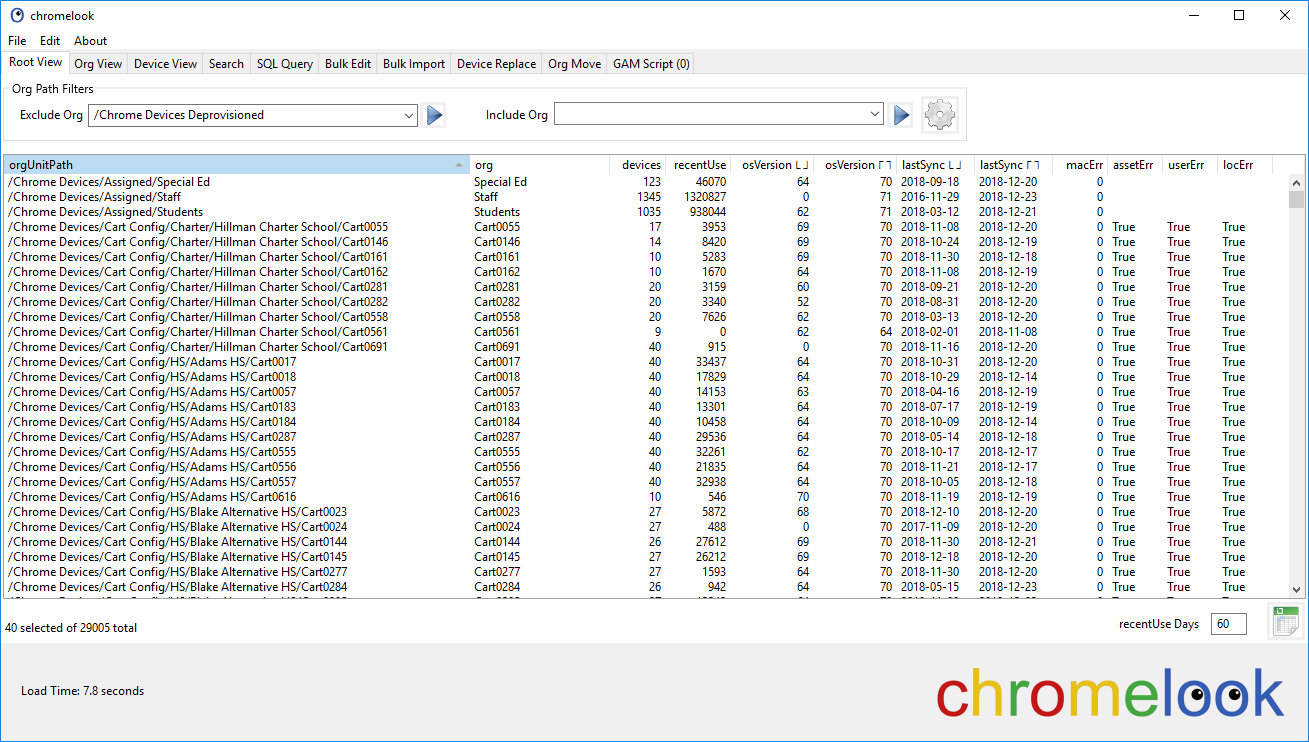Sort by the recentUse column header

pos(698,165)
